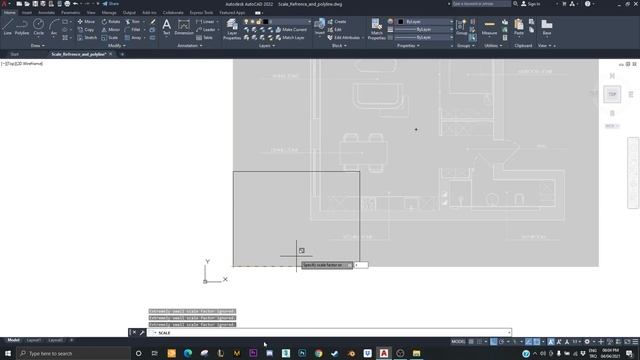Sign in to Autodesk account

pyautogui.click(x=530, y=4)
